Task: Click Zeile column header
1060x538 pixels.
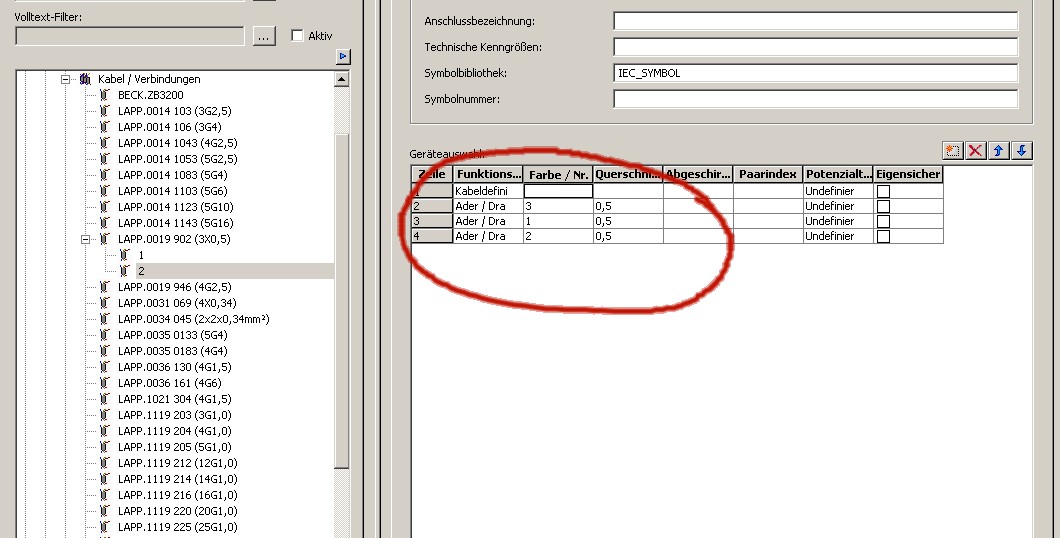Action: [432, 174]
